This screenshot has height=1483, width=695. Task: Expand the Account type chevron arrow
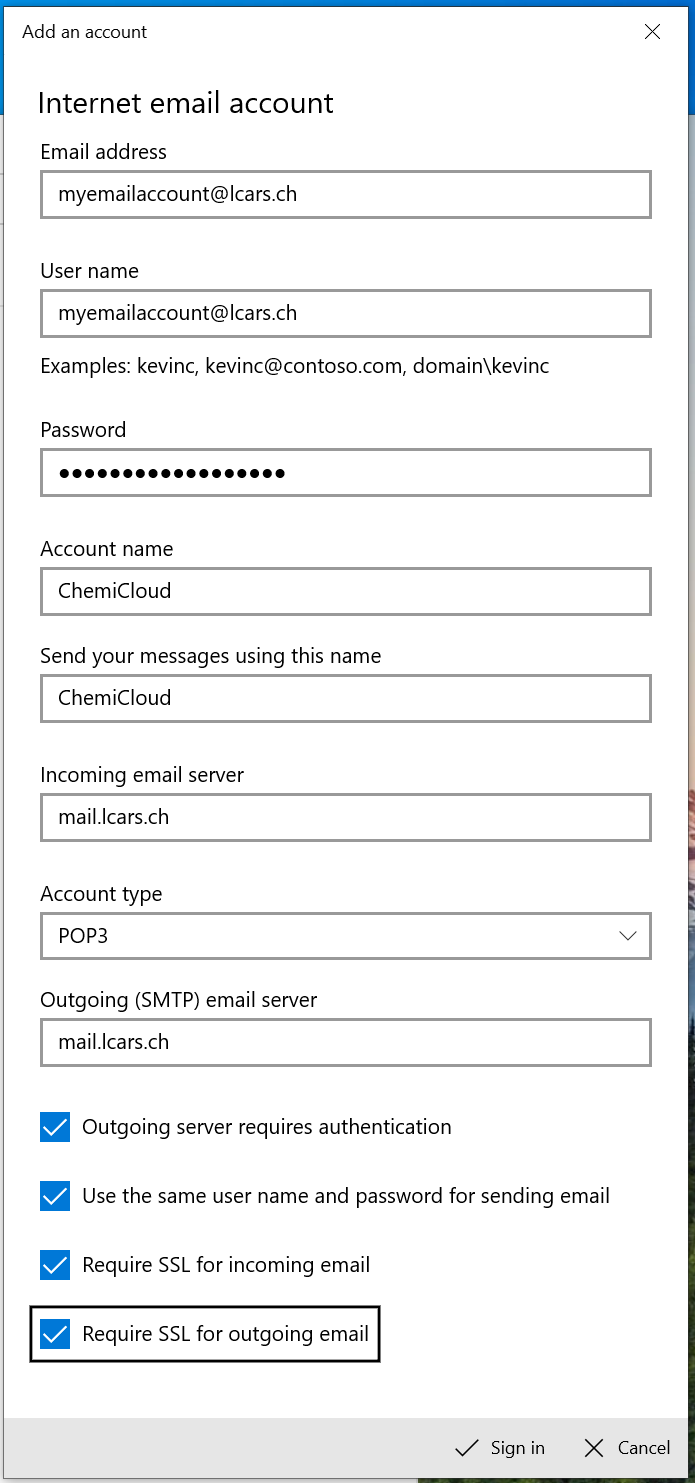point(627,936)
